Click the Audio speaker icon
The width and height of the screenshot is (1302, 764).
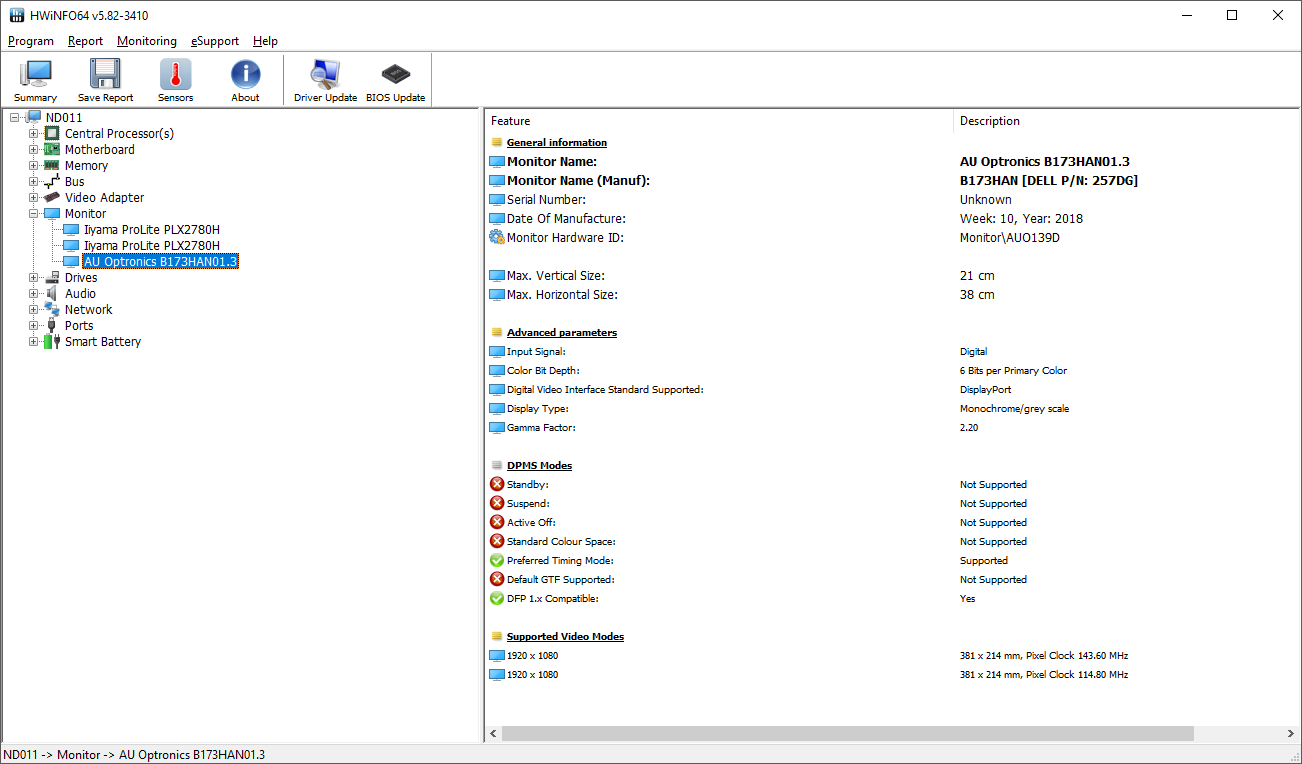[51, 294]
